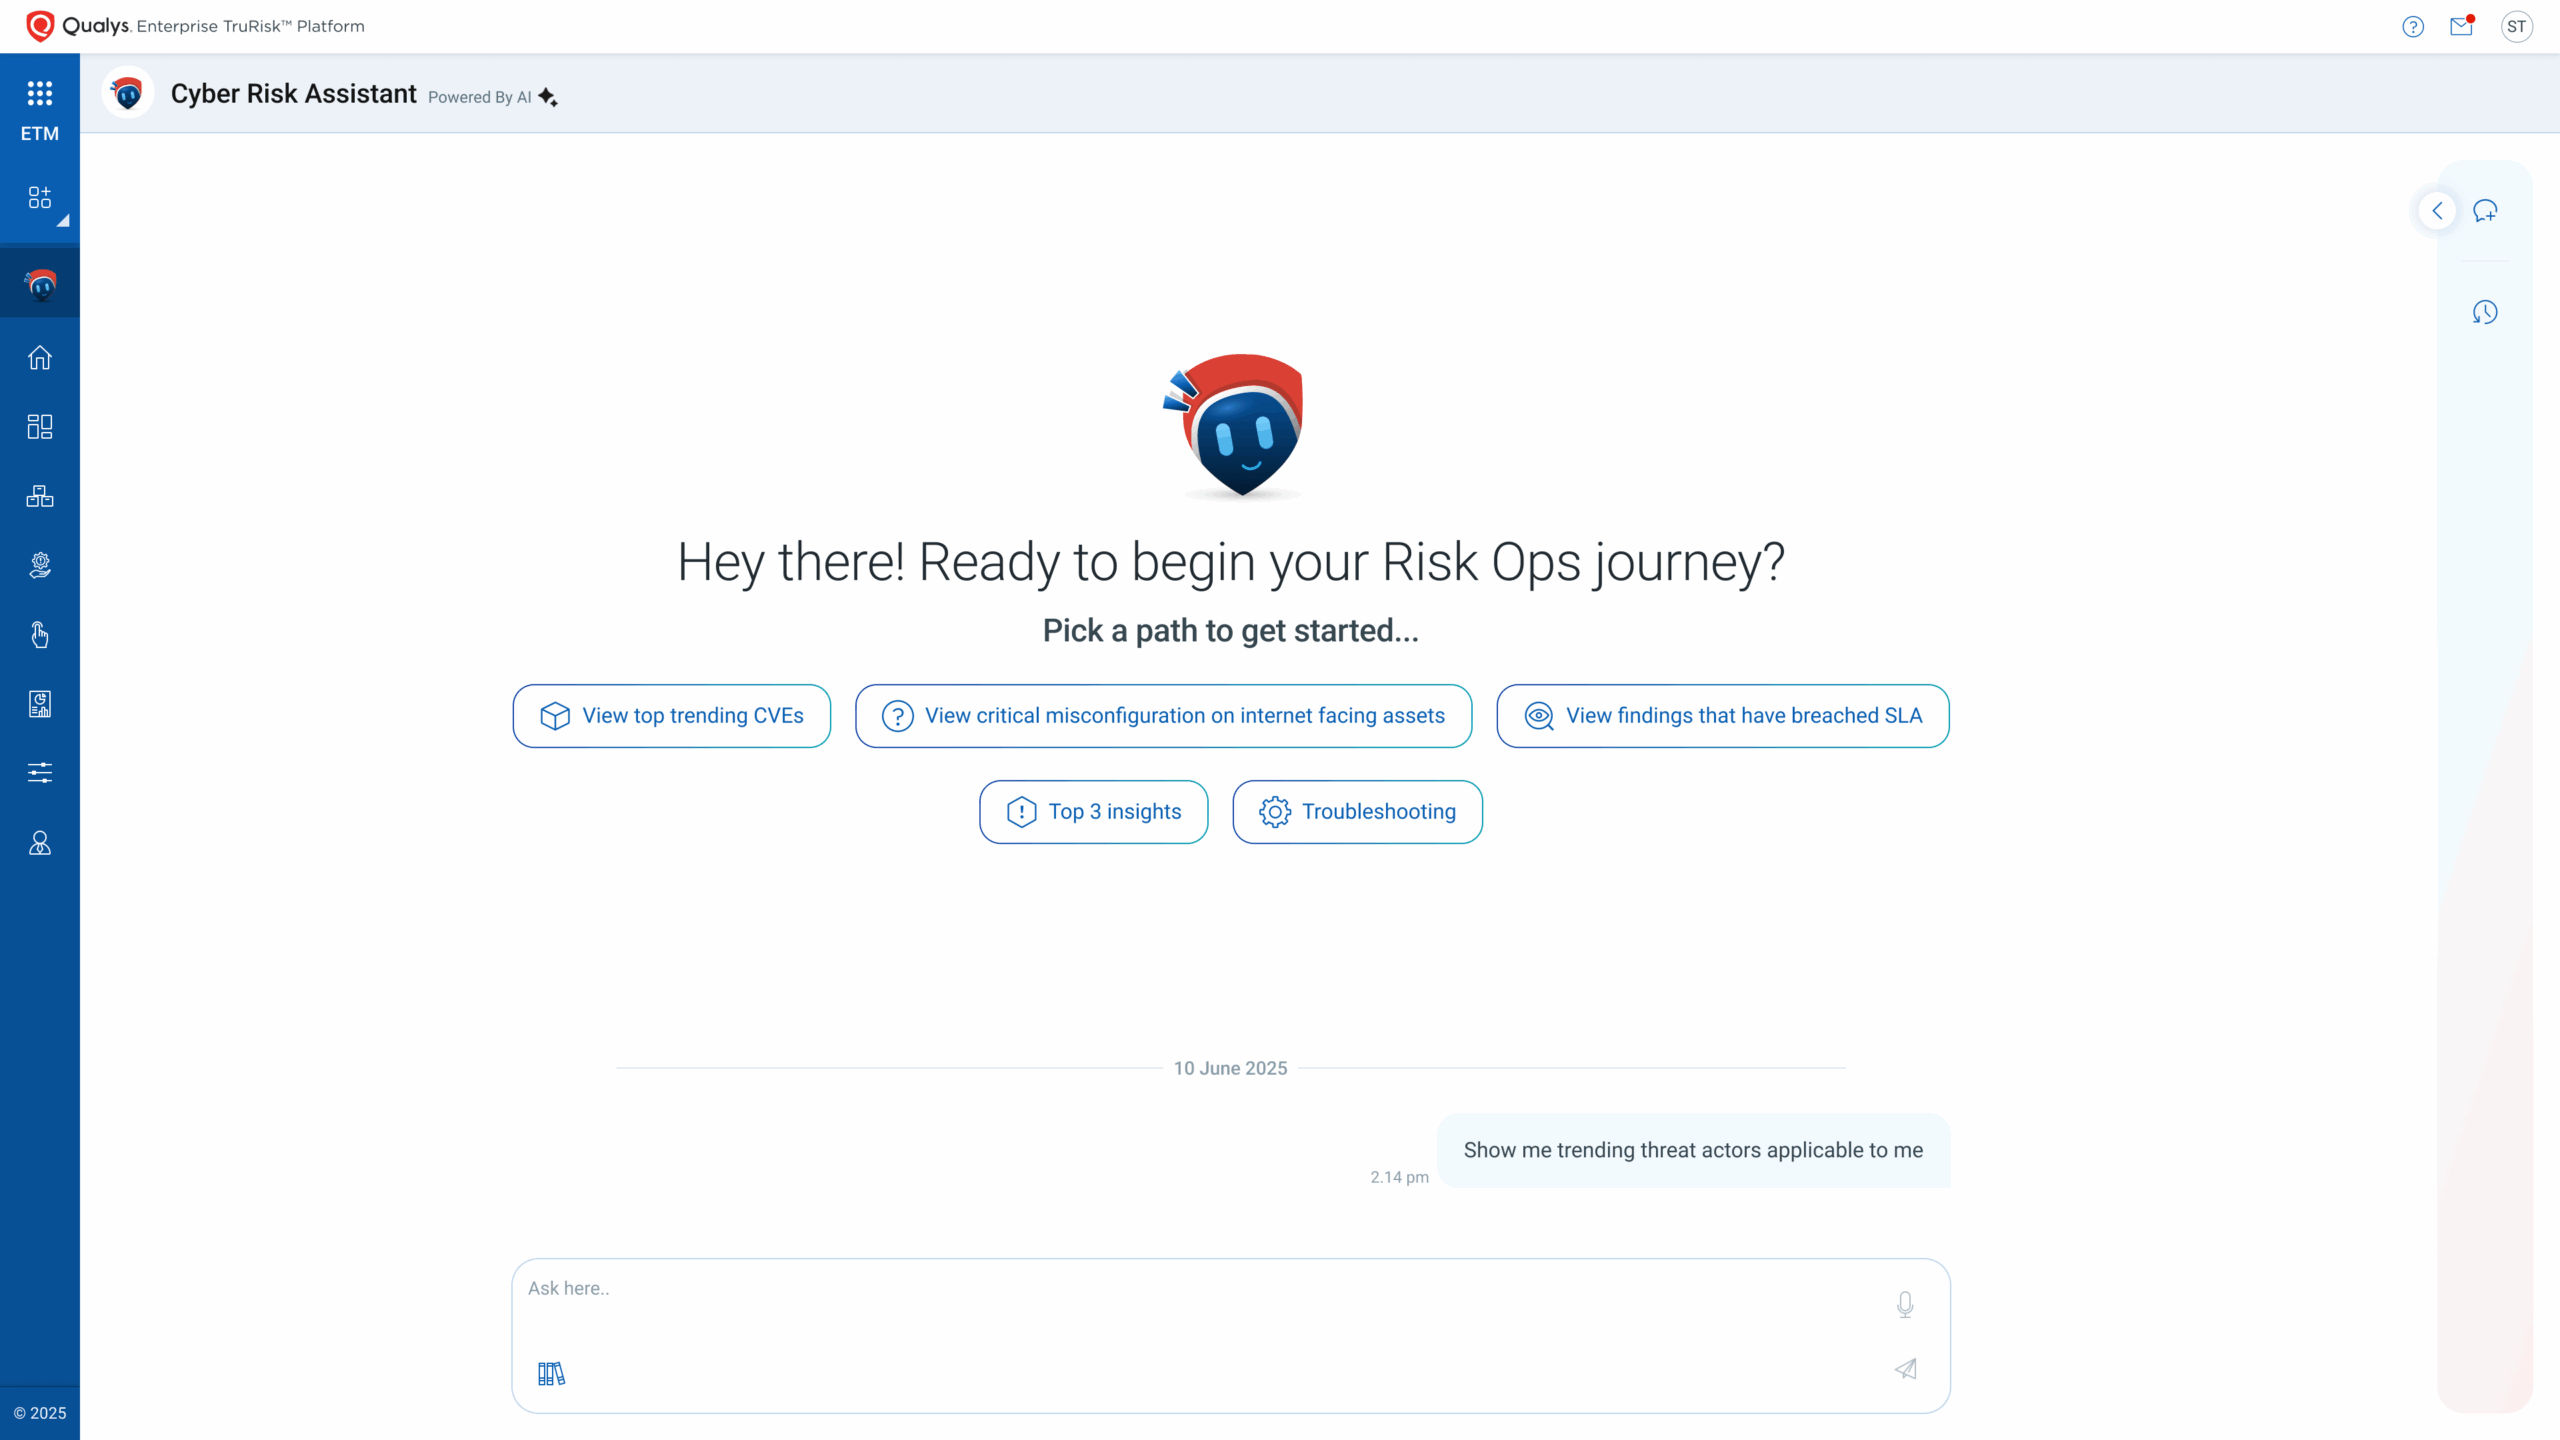Open chat history clock icon
2560x1440 pixels.
(x=2485, y=312)
